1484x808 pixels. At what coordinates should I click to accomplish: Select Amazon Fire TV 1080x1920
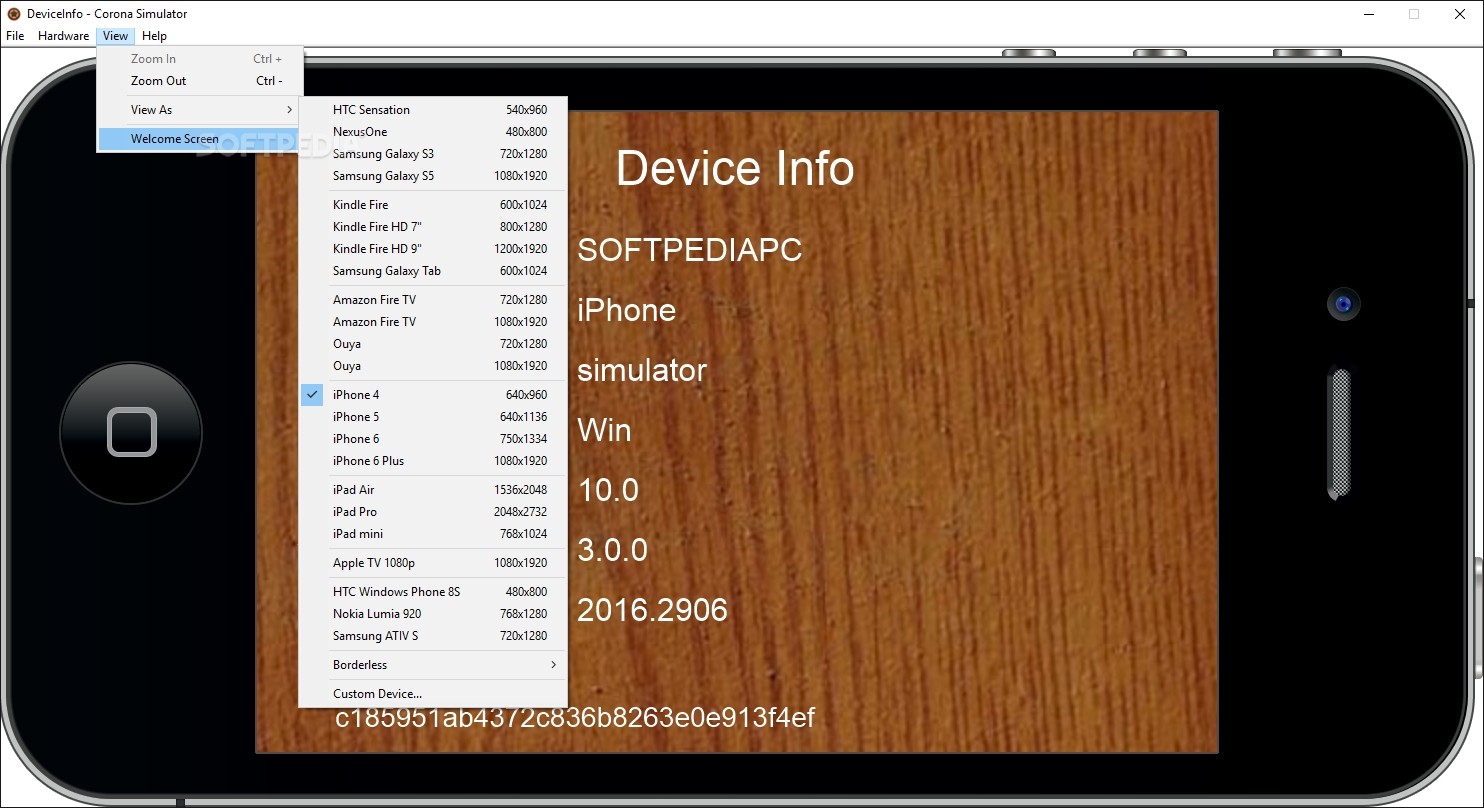tap(433, 322)
